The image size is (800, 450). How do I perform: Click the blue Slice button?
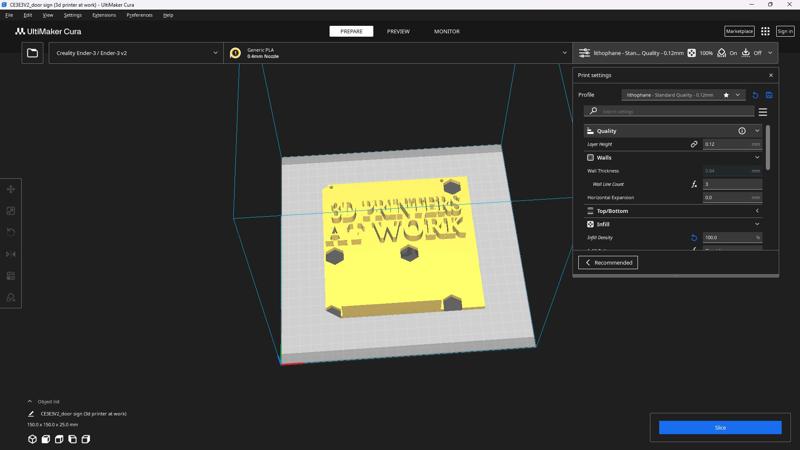720,428
